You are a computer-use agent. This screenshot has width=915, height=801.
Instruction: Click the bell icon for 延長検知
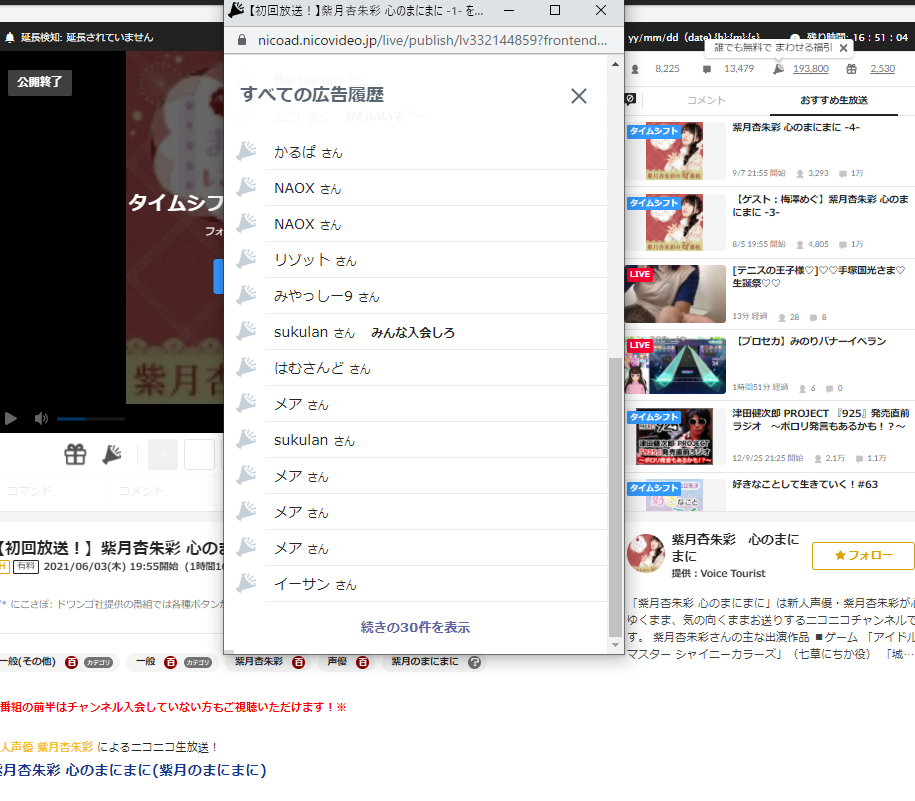tap(9, 38)
